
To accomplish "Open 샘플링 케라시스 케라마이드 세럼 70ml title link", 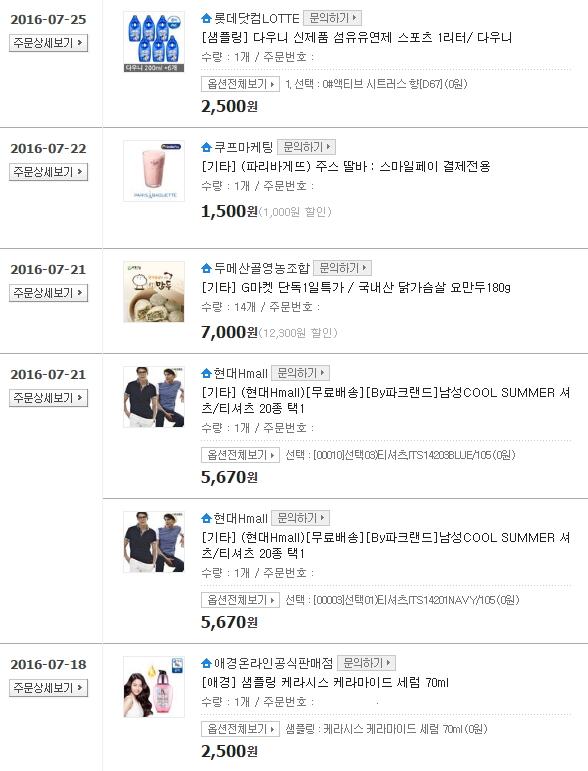I will pyautogui.click(x=325, y=682).
